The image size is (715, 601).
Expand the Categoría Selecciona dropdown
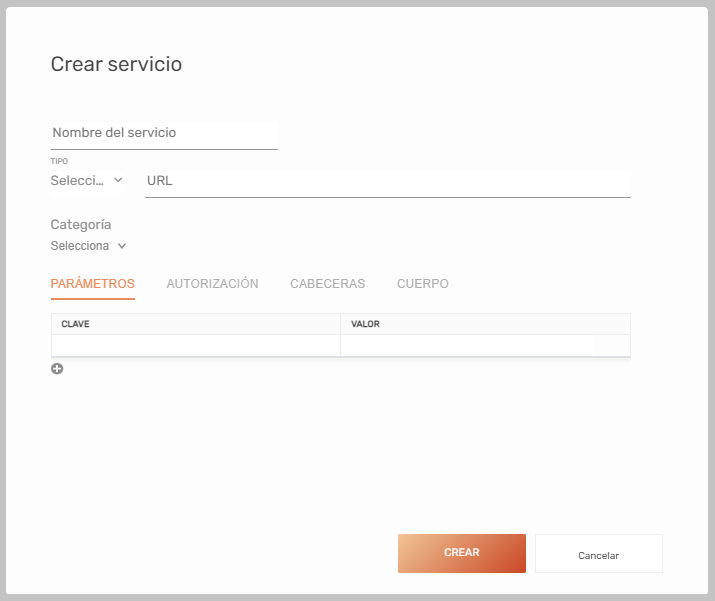pyautogui.click(x=88, y=246)
